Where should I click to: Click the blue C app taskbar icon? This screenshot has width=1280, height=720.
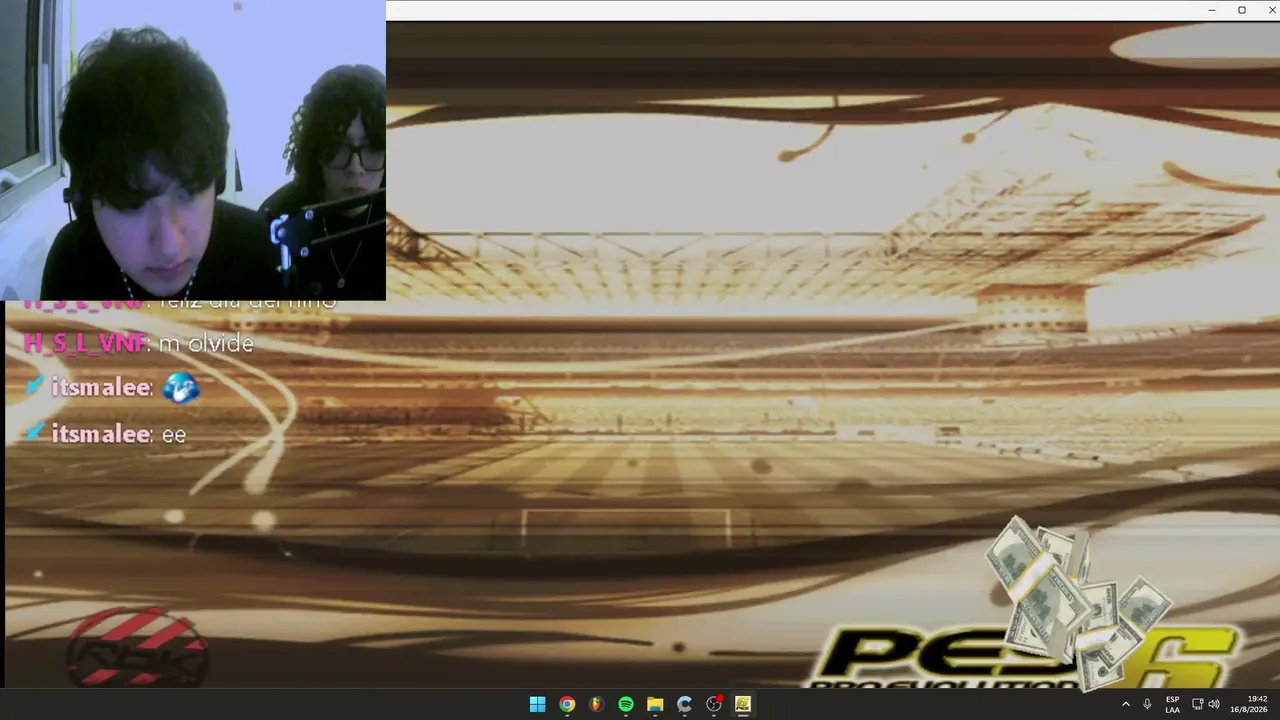click(x=684, y=704)
